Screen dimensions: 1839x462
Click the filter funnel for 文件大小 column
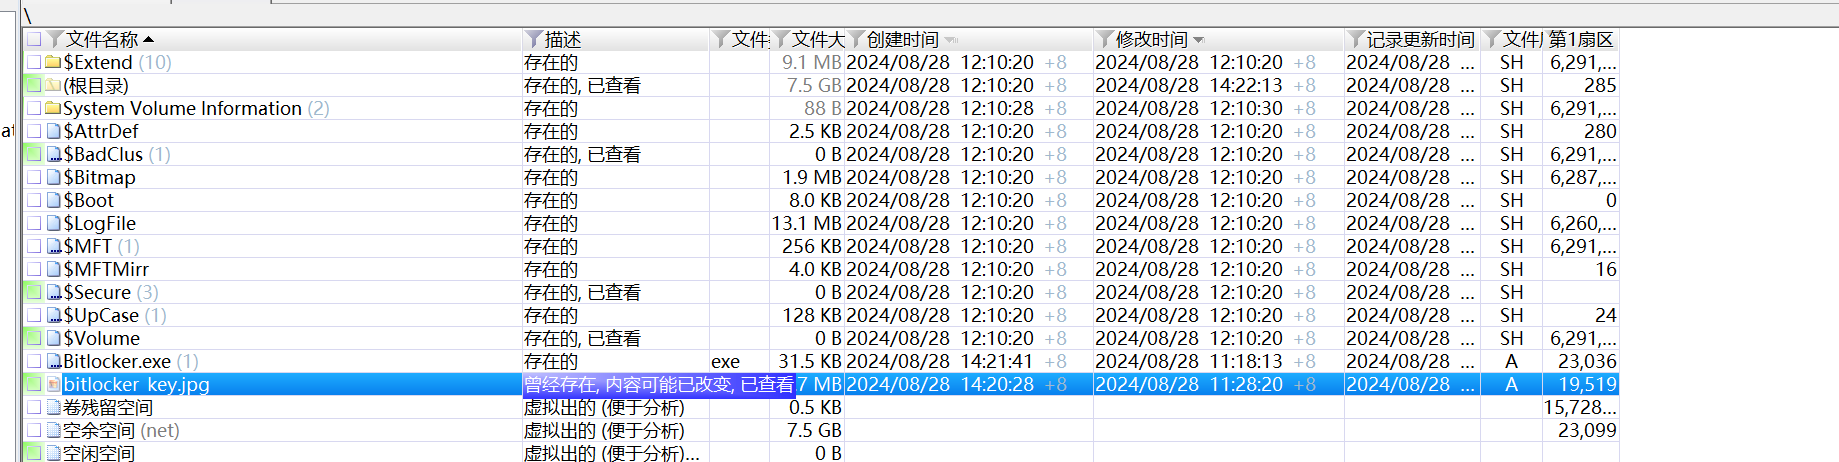(782, 39)
